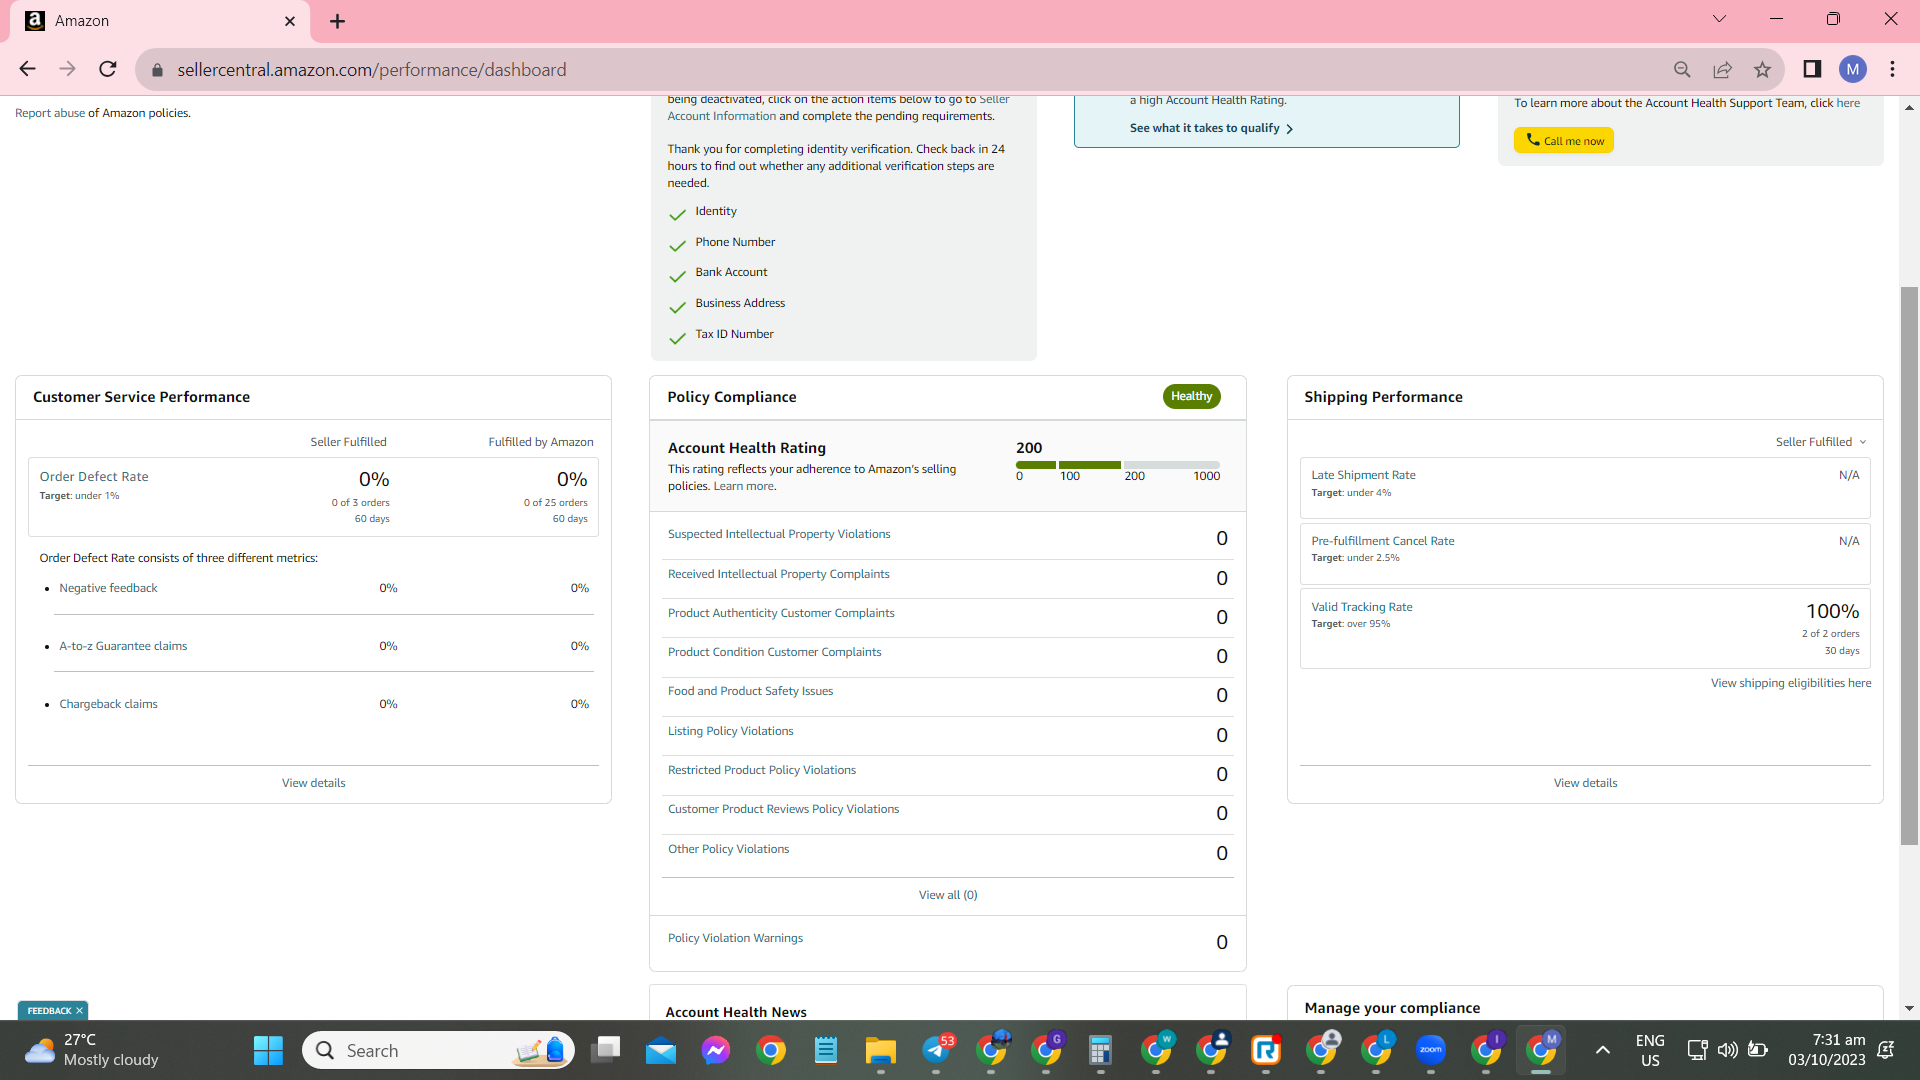The width and height of the screenshot is (1920, 1080).
Task: View site information lock icon
Action: click(x=157, y=70)
